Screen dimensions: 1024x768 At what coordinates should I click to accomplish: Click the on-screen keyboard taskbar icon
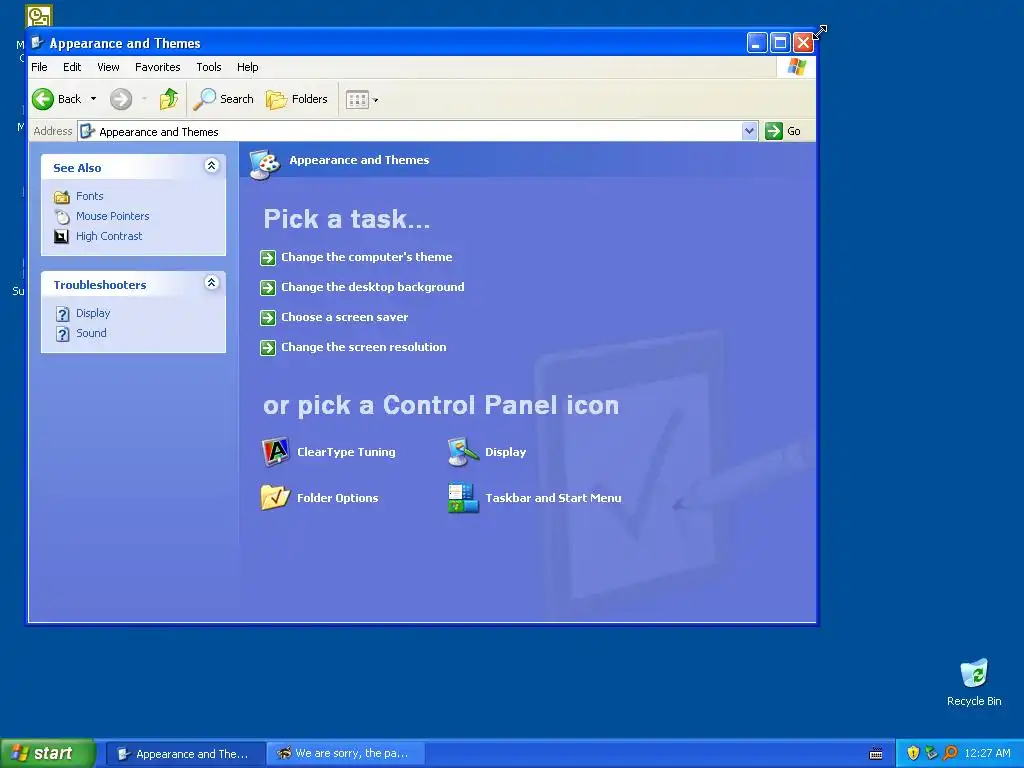tap(876, 754)
